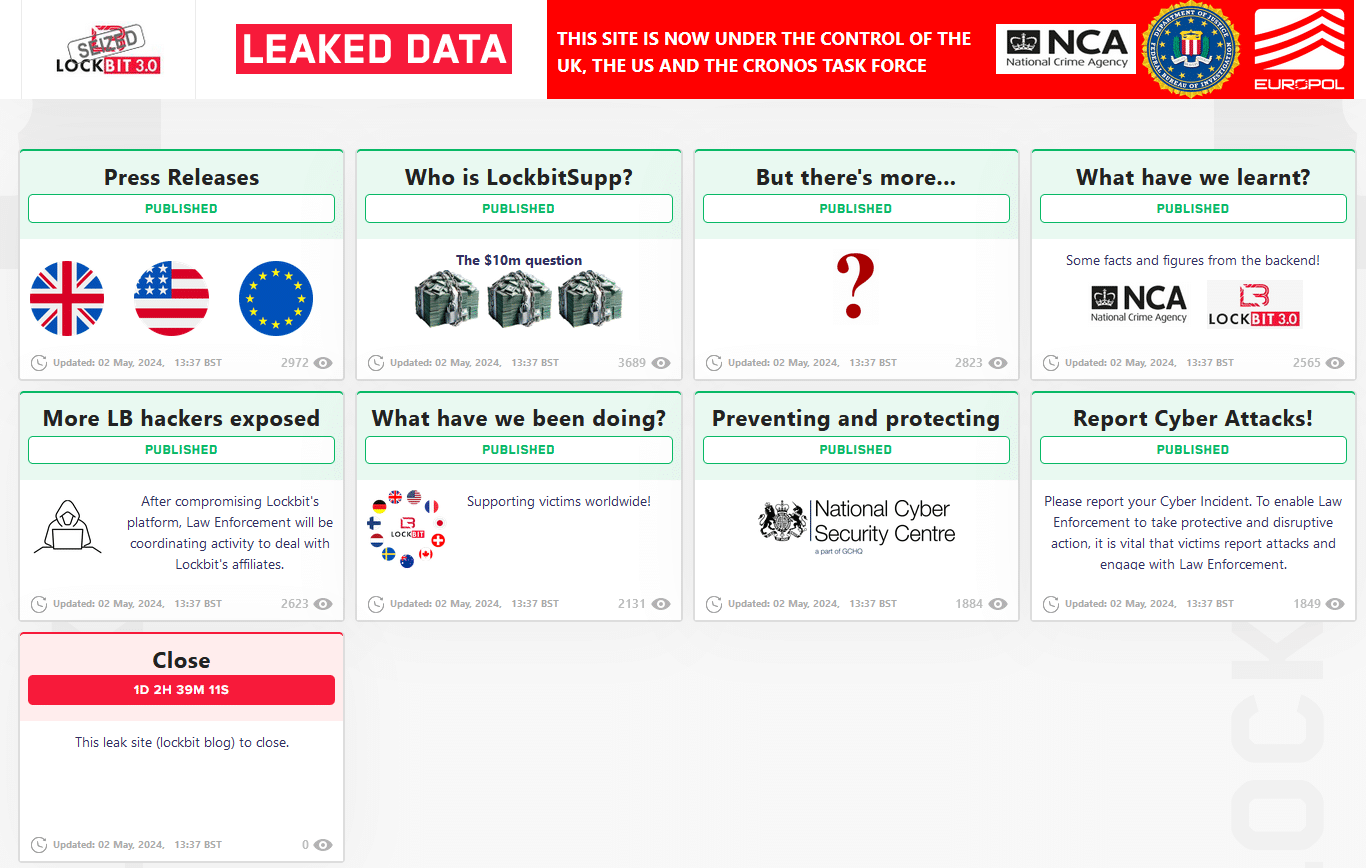Click the FBI seal in header
This screenshot has height=868, width=1366.
[x=1191, y=50]
